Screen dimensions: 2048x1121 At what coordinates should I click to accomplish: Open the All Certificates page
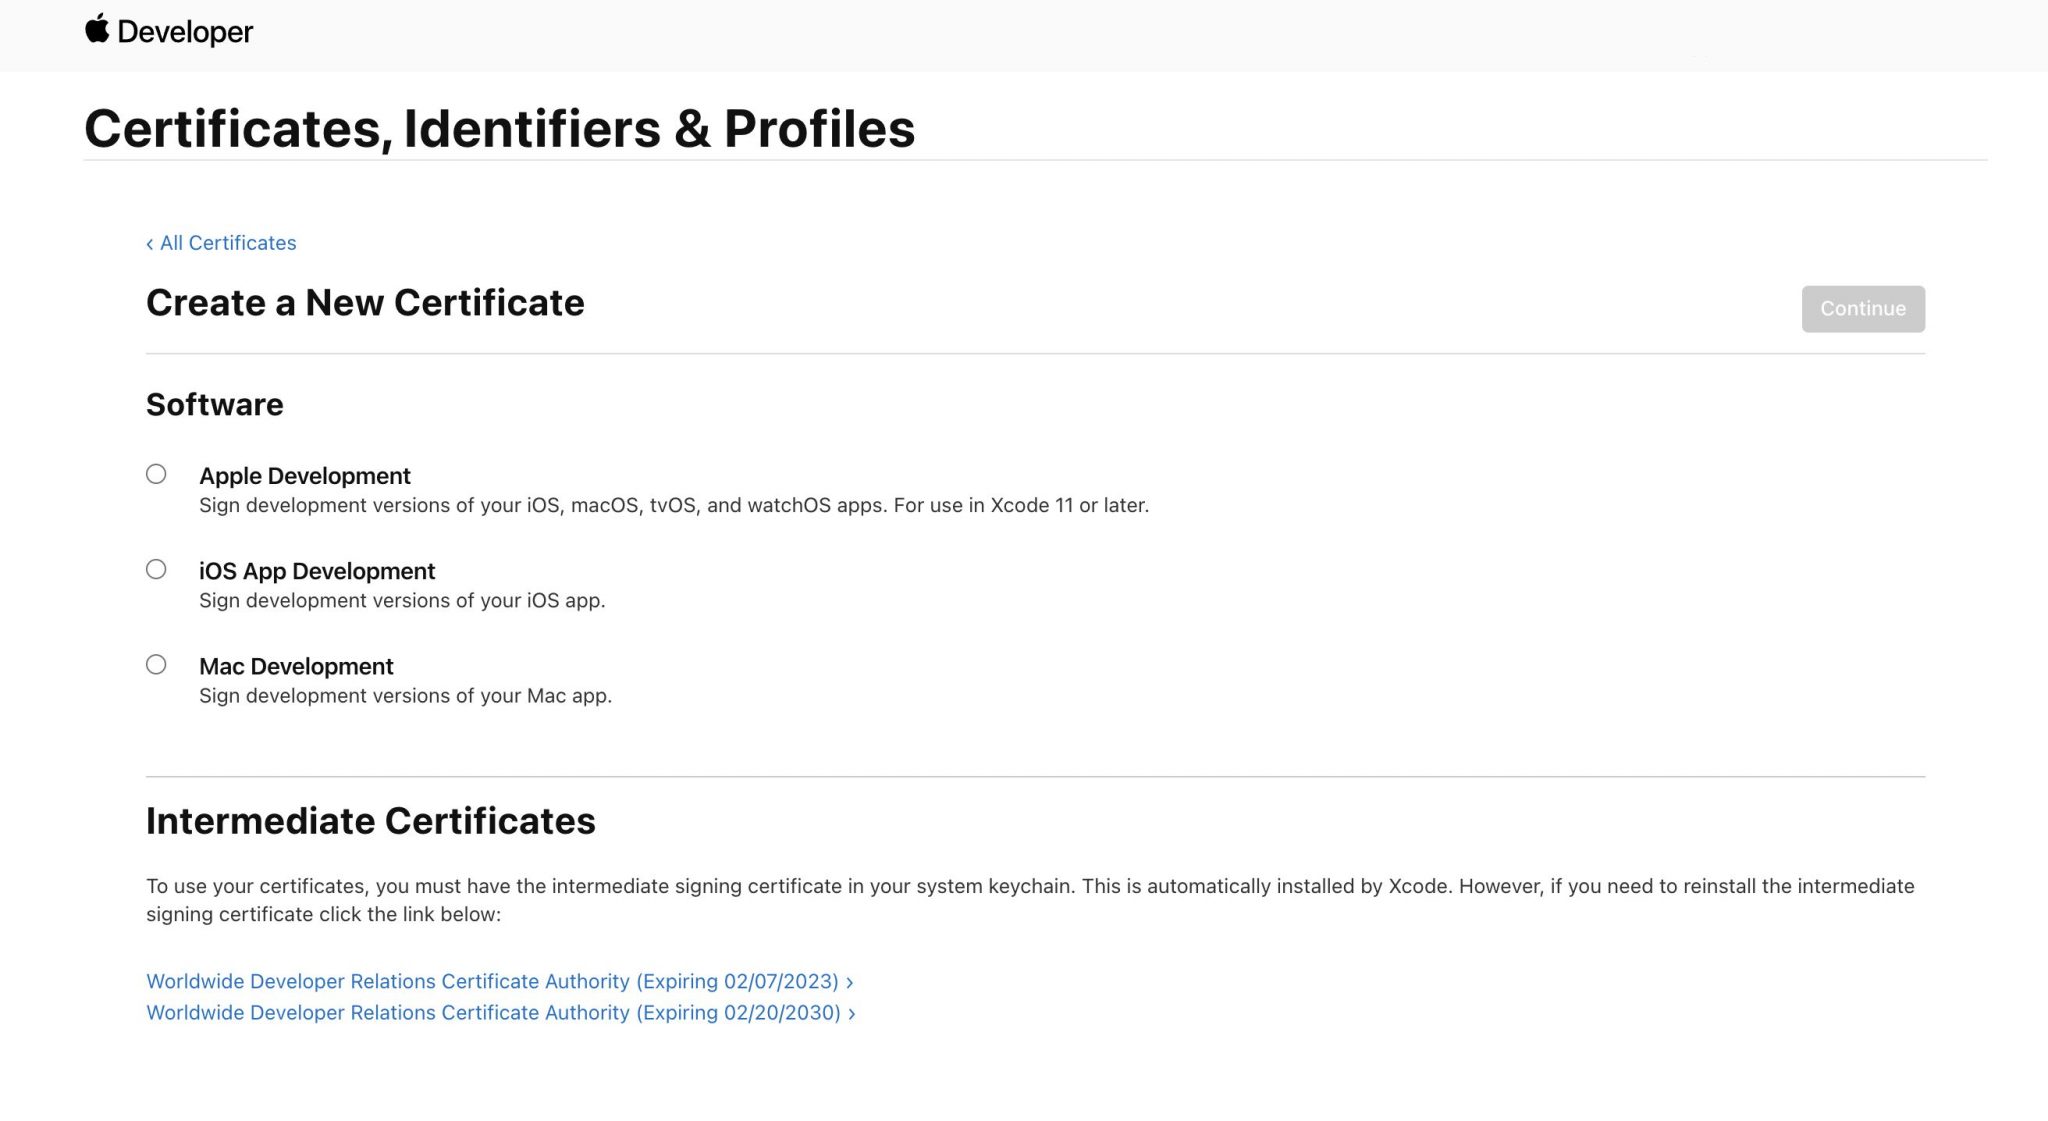click(x=228, y=243)
